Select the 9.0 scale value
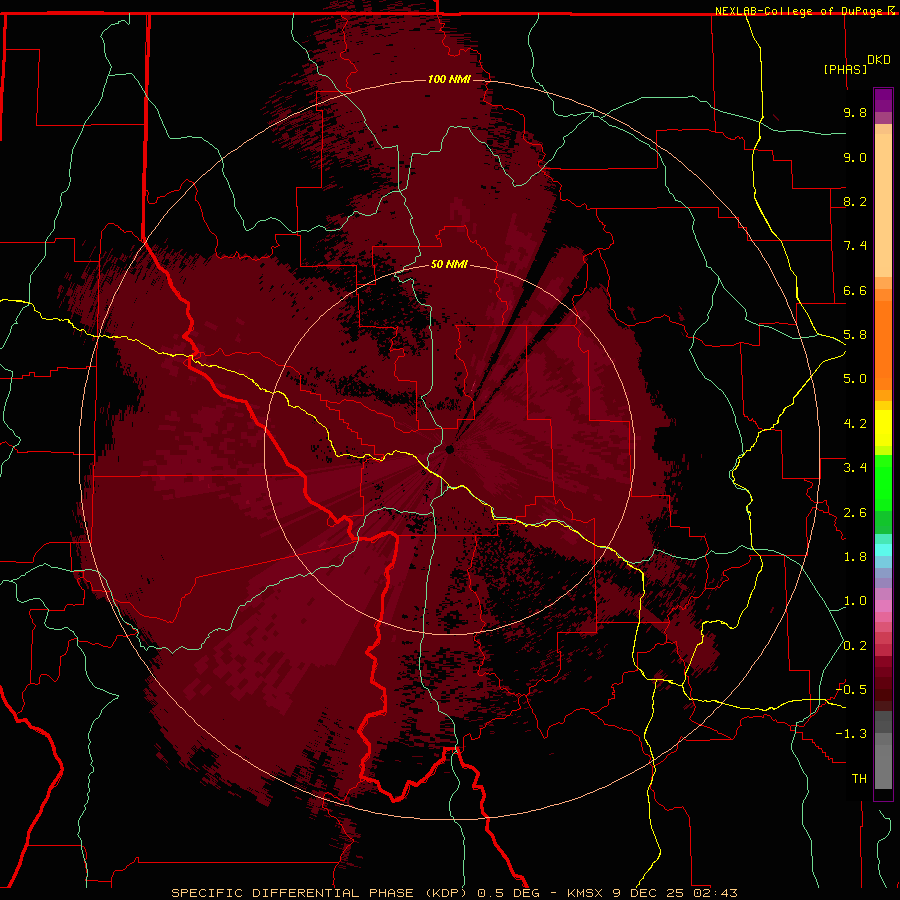Image resolution: width=900 pixels, height=900 pixels. [x=855, y=157]
